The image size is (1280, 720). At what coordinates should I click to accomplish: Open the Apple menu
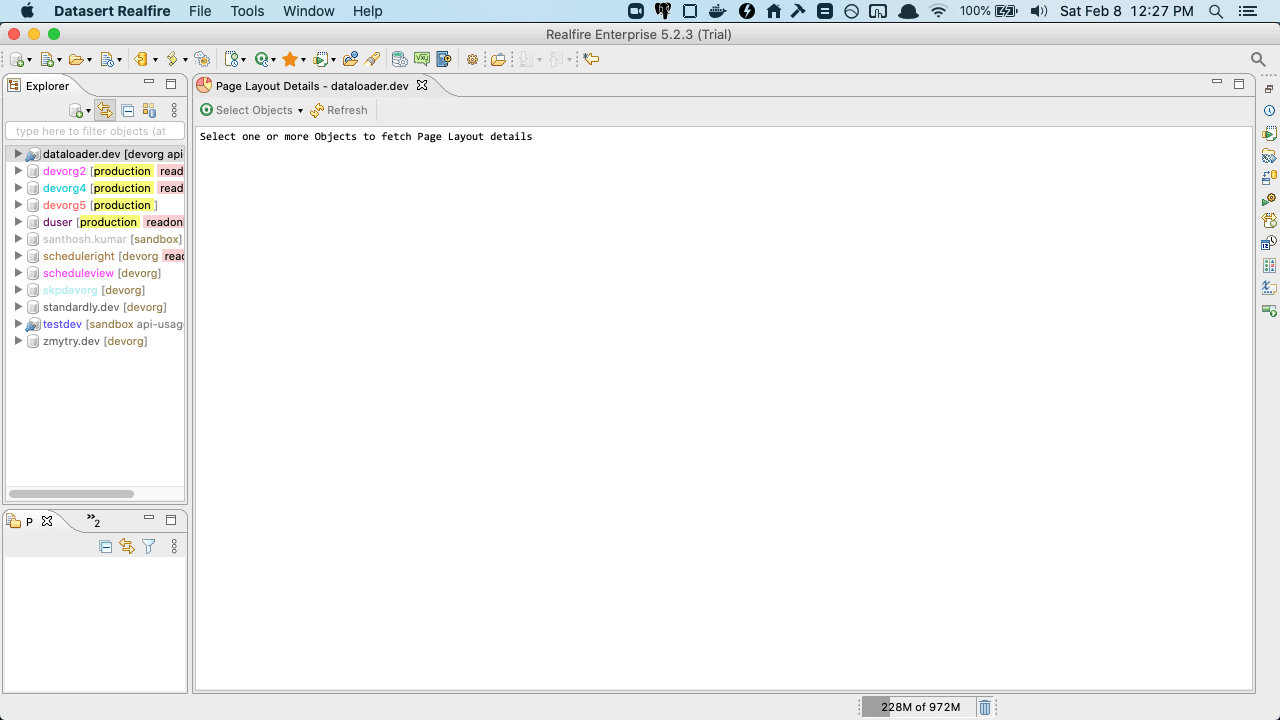click(27, 11)
